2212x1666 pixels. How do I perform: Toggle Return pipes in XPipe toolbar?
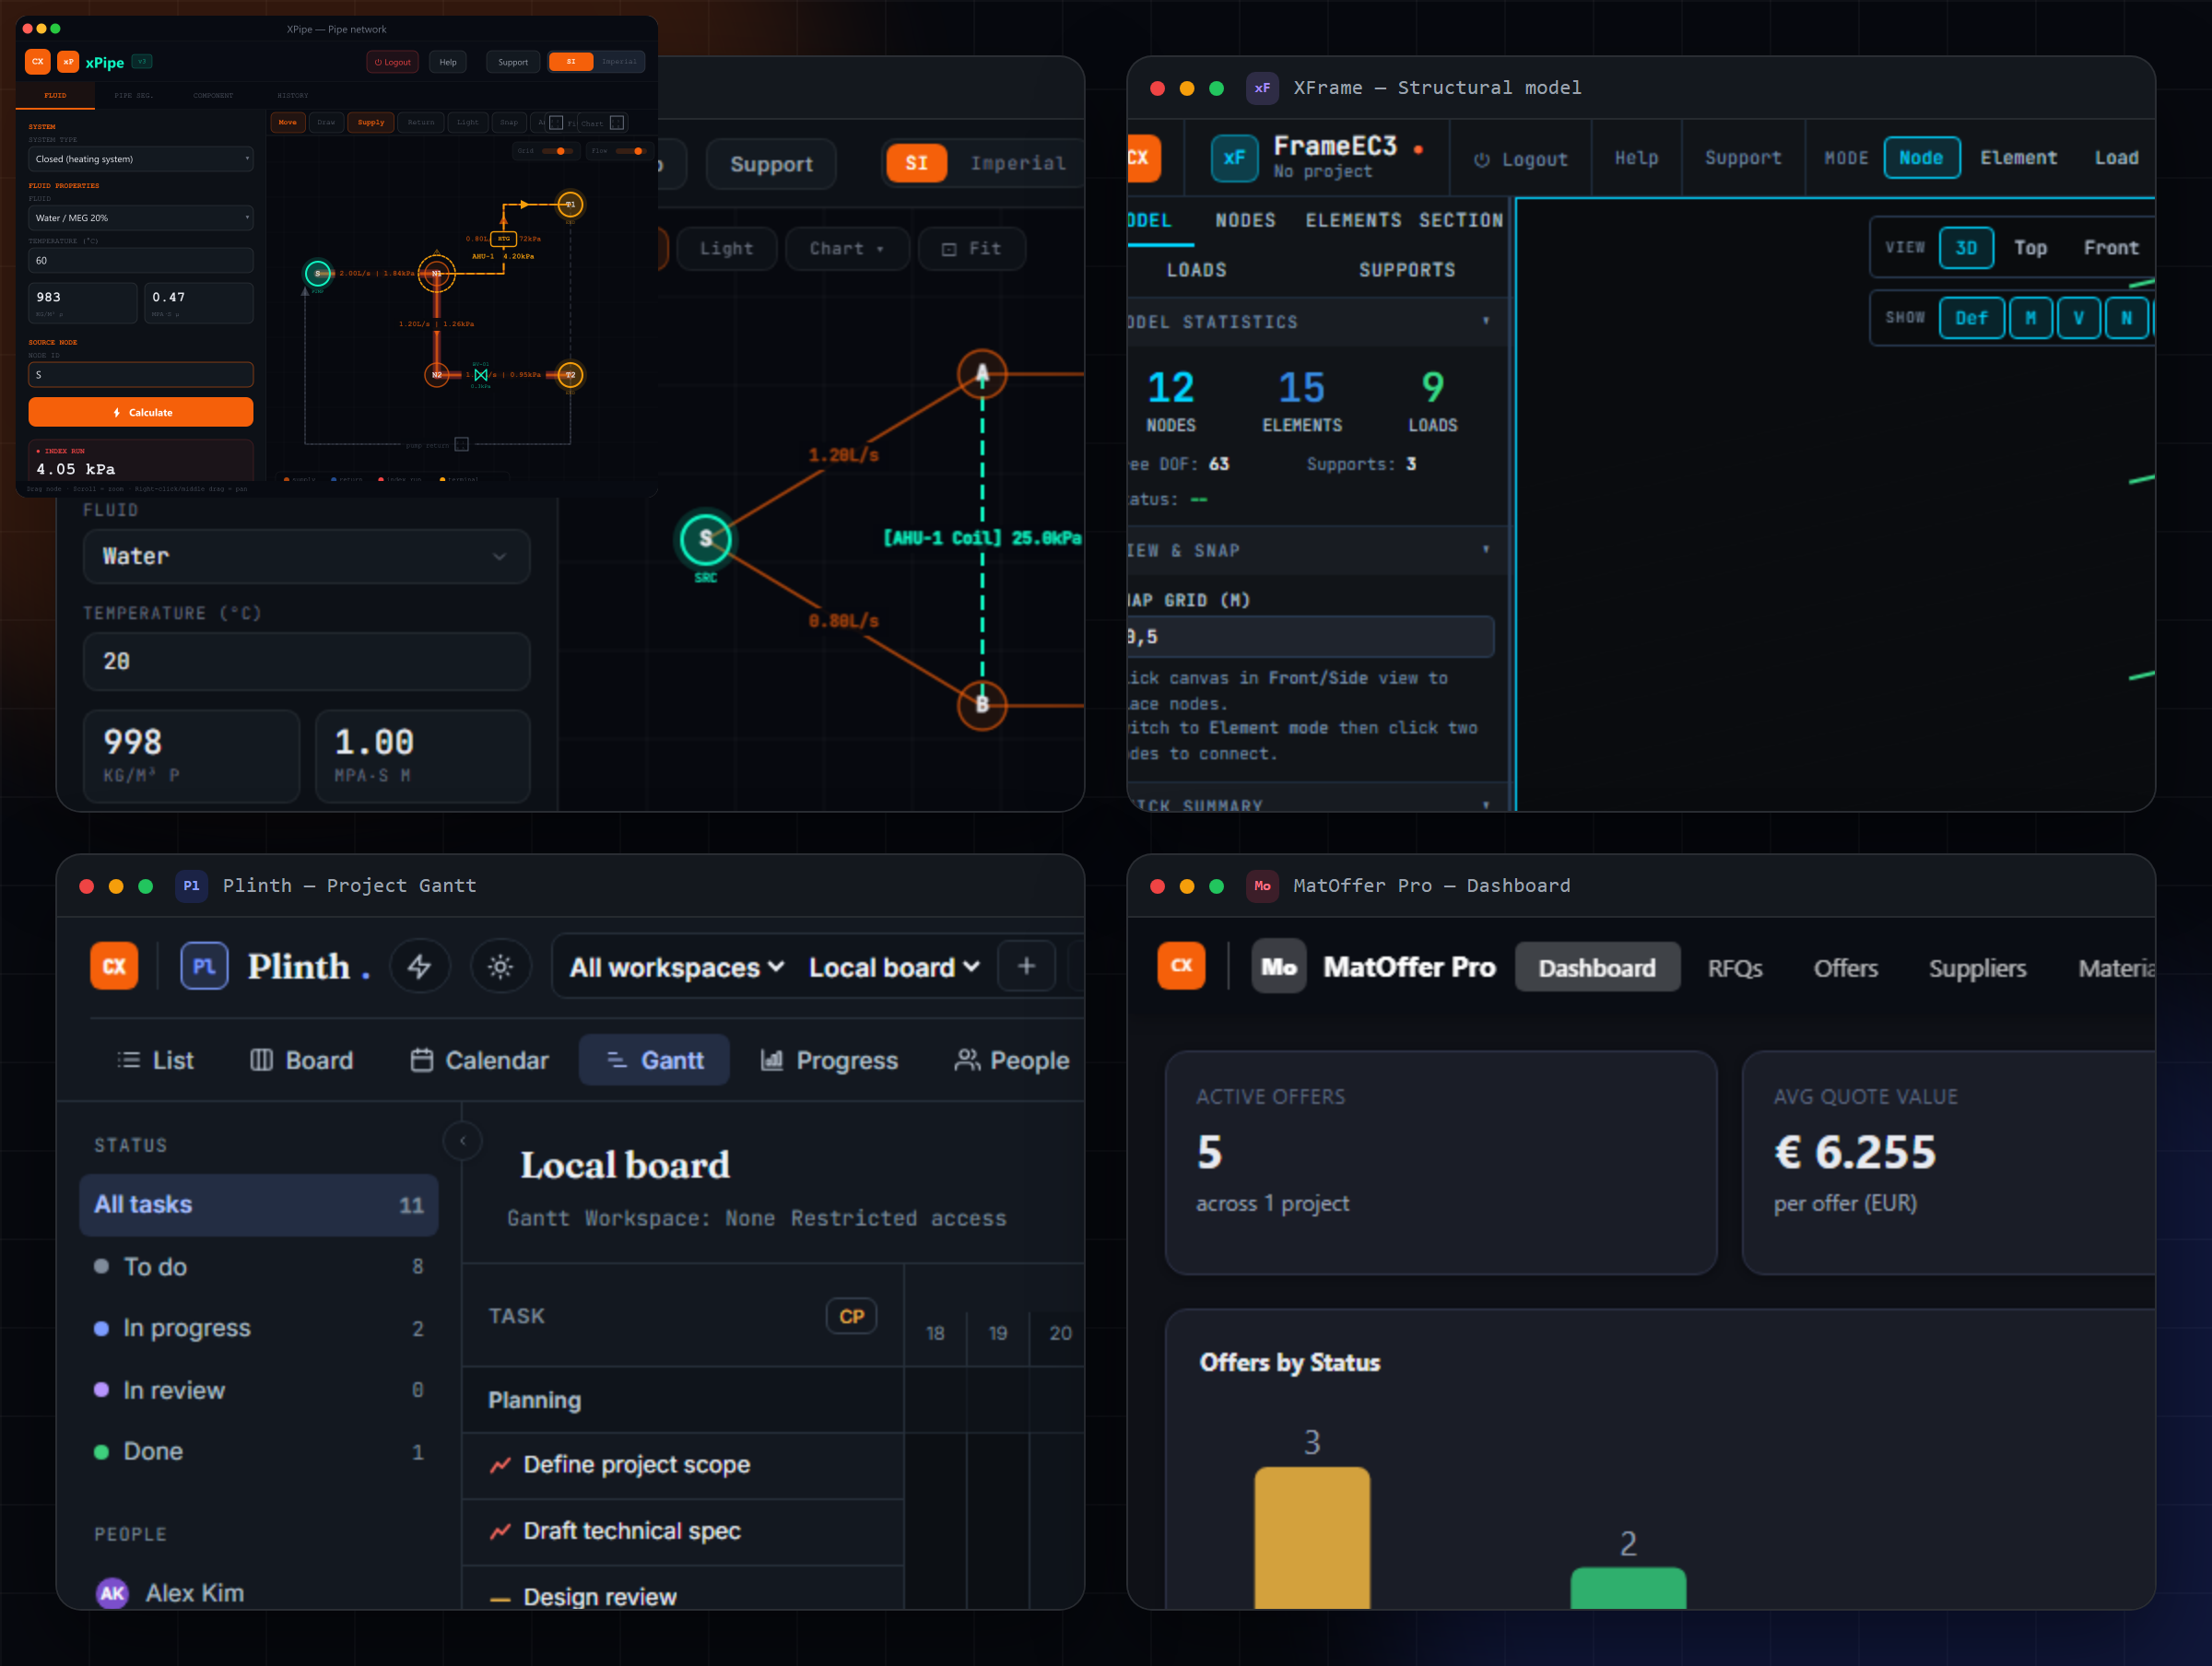pos(421,123)
